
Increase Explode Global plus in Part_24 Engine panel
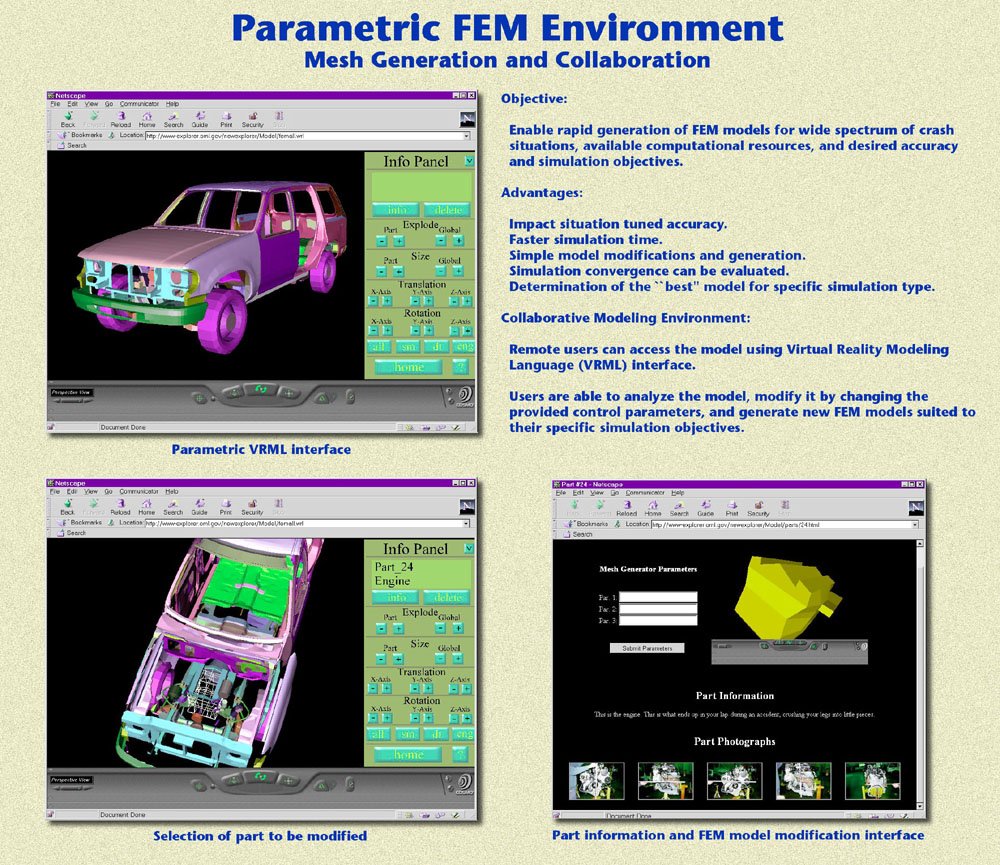pyautogui.click(x=458, y=628)
